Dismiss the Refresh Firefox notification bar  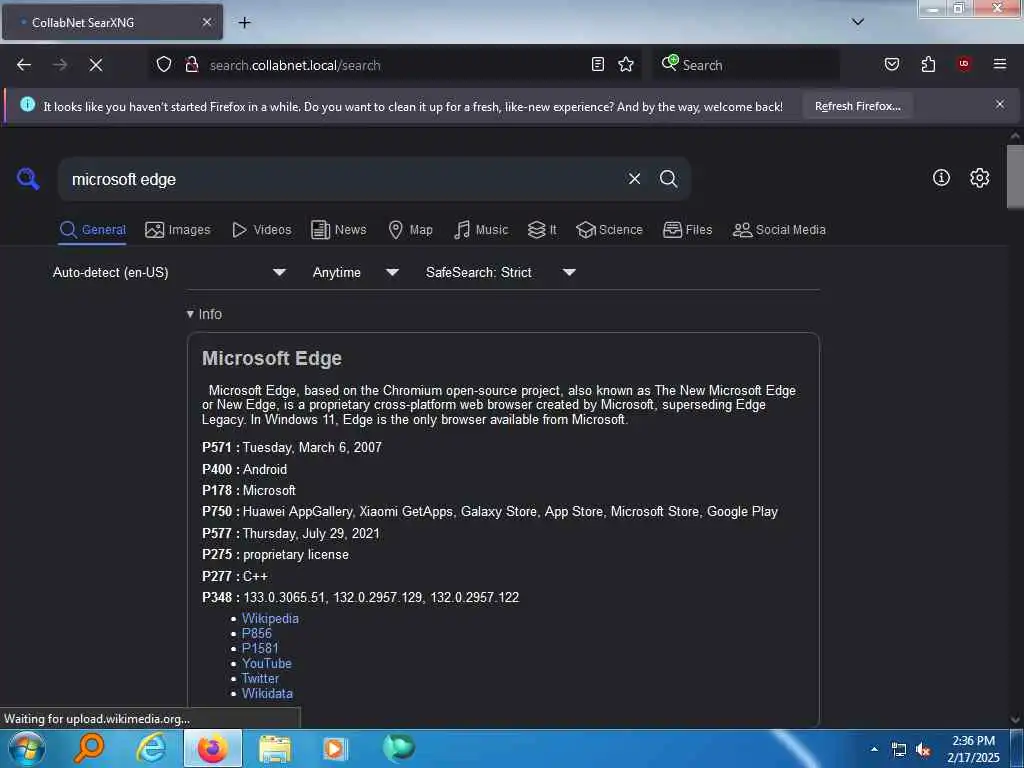point(1000,104)
